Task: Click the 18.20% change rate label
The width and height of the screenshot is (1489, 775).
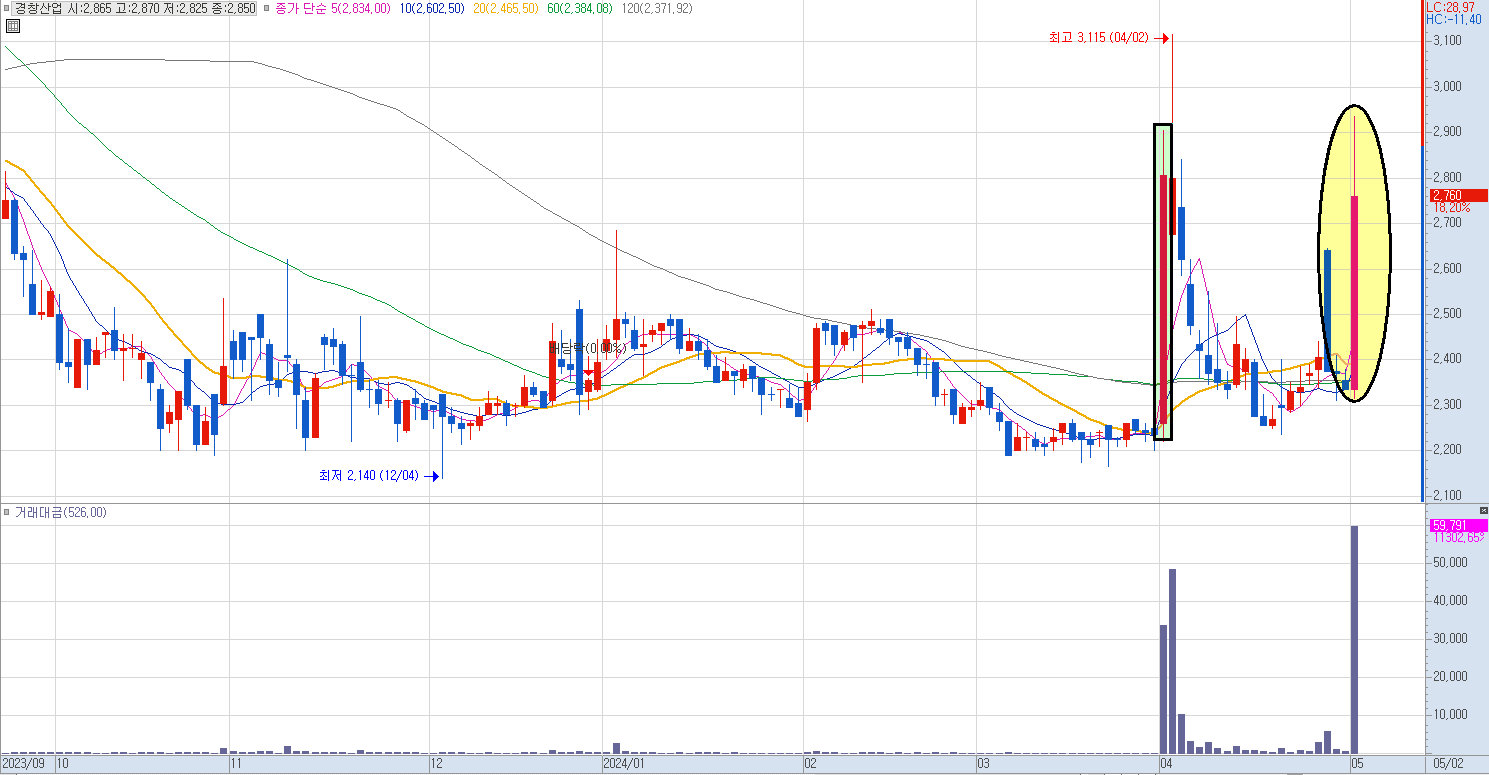Action: click(1452, 207)
